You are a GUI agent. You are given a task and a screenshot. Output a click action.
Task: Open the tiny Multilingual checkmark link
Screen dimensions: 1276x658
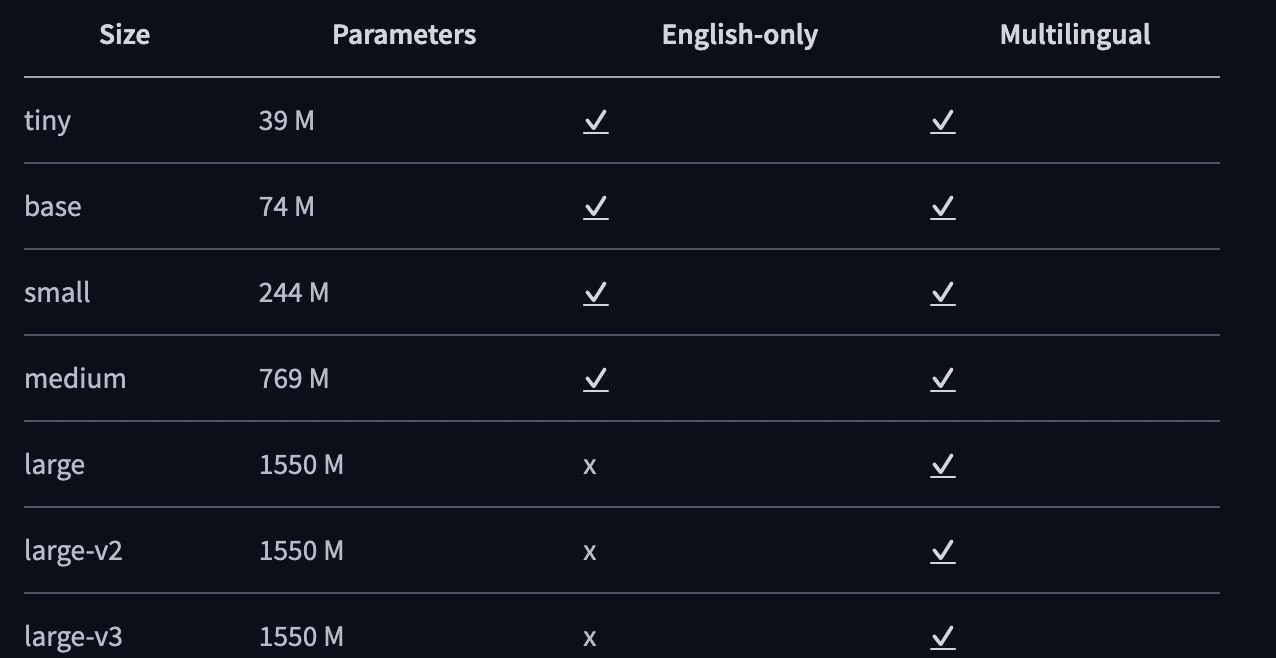tap(943, 121)
